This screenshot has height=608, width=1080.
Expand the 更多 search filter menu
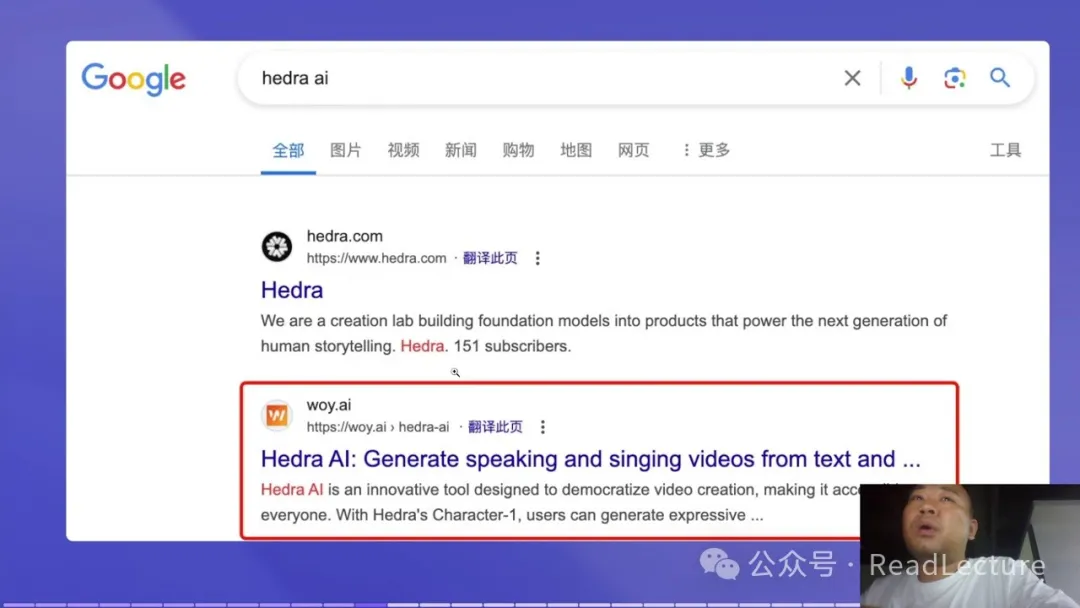point(706,150)
